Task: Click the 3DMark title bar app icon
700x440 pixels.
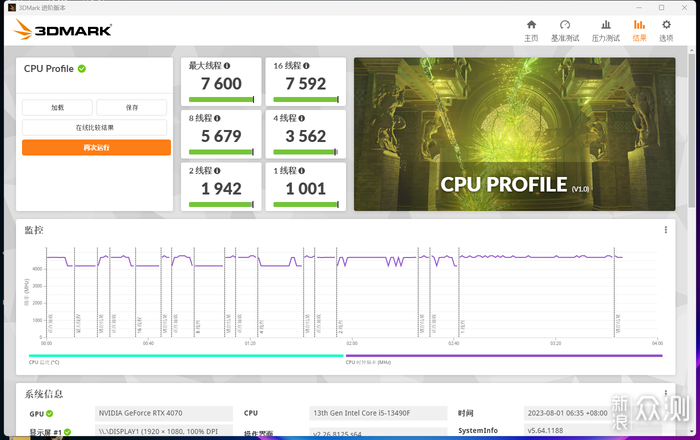Action: click(12, 8)
